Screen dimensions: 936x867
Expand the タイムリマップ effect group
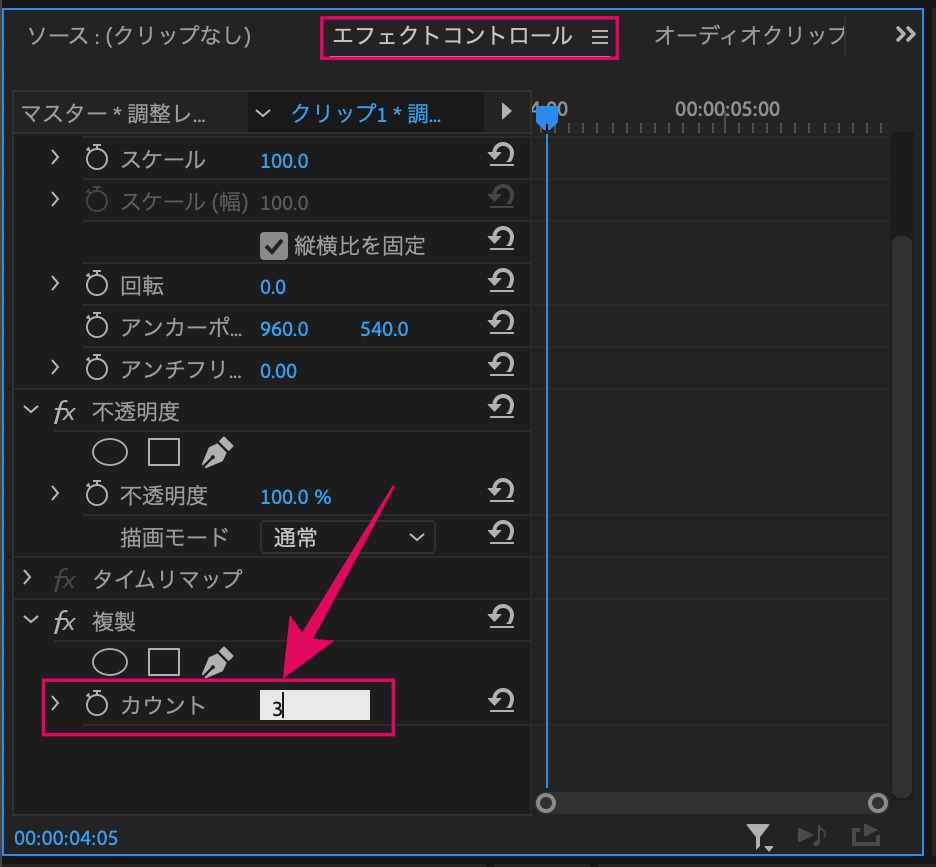click(27, 577)
